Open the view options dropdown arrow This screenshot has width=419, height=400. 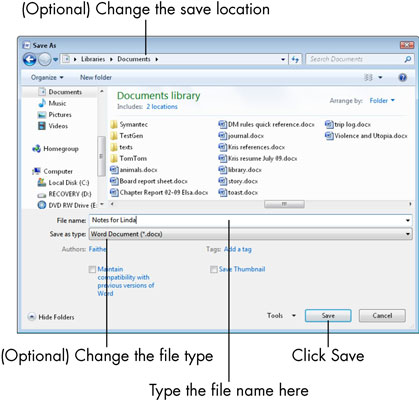point(380,78)
